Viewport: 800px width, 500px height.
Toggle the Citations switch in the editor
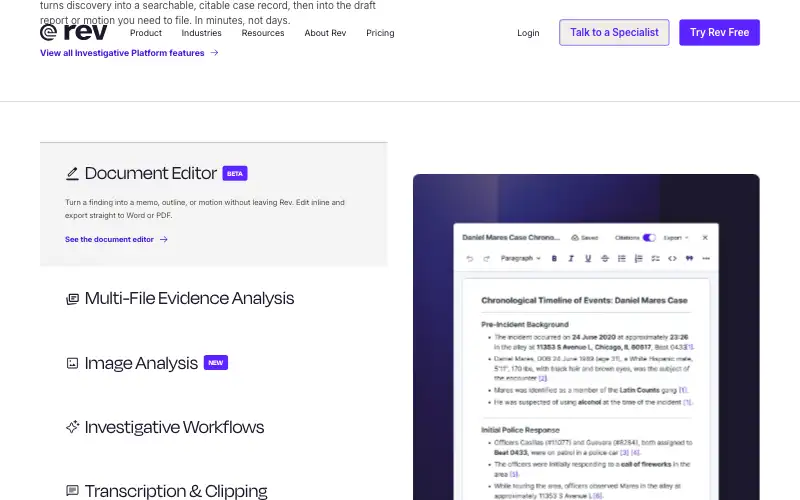649,238
